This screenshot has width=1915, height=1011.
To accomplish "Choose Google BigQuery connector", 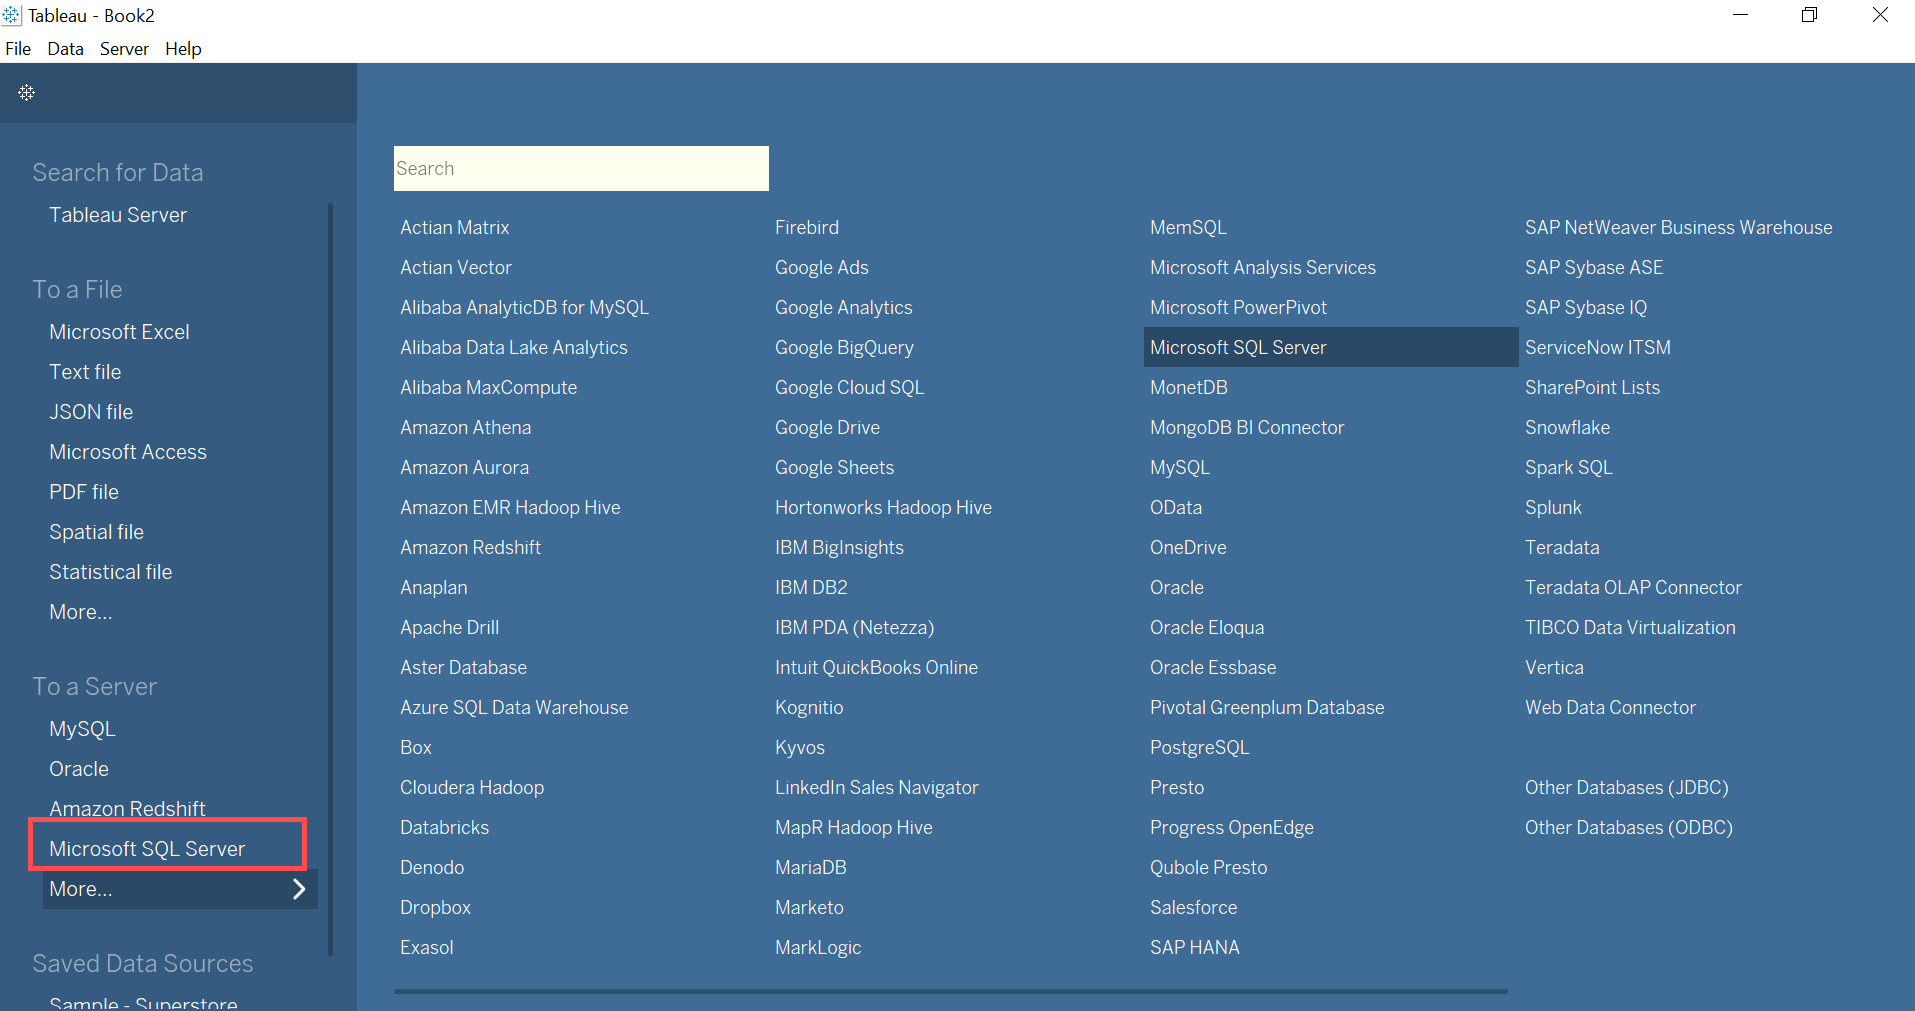I will coord(844,347).
